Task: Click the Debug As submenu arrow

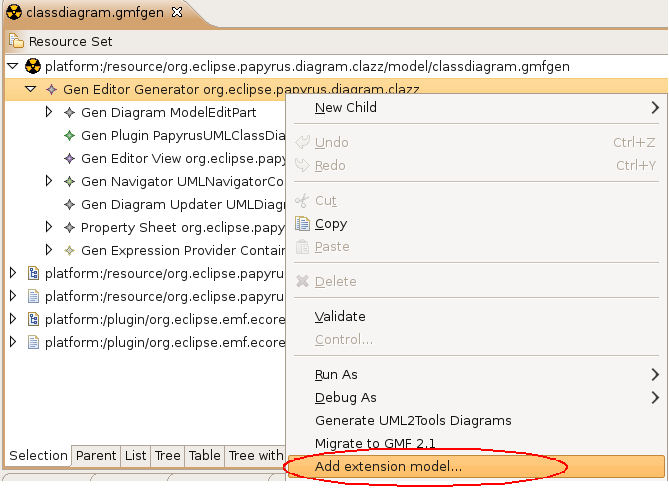Action: (655, 398)
